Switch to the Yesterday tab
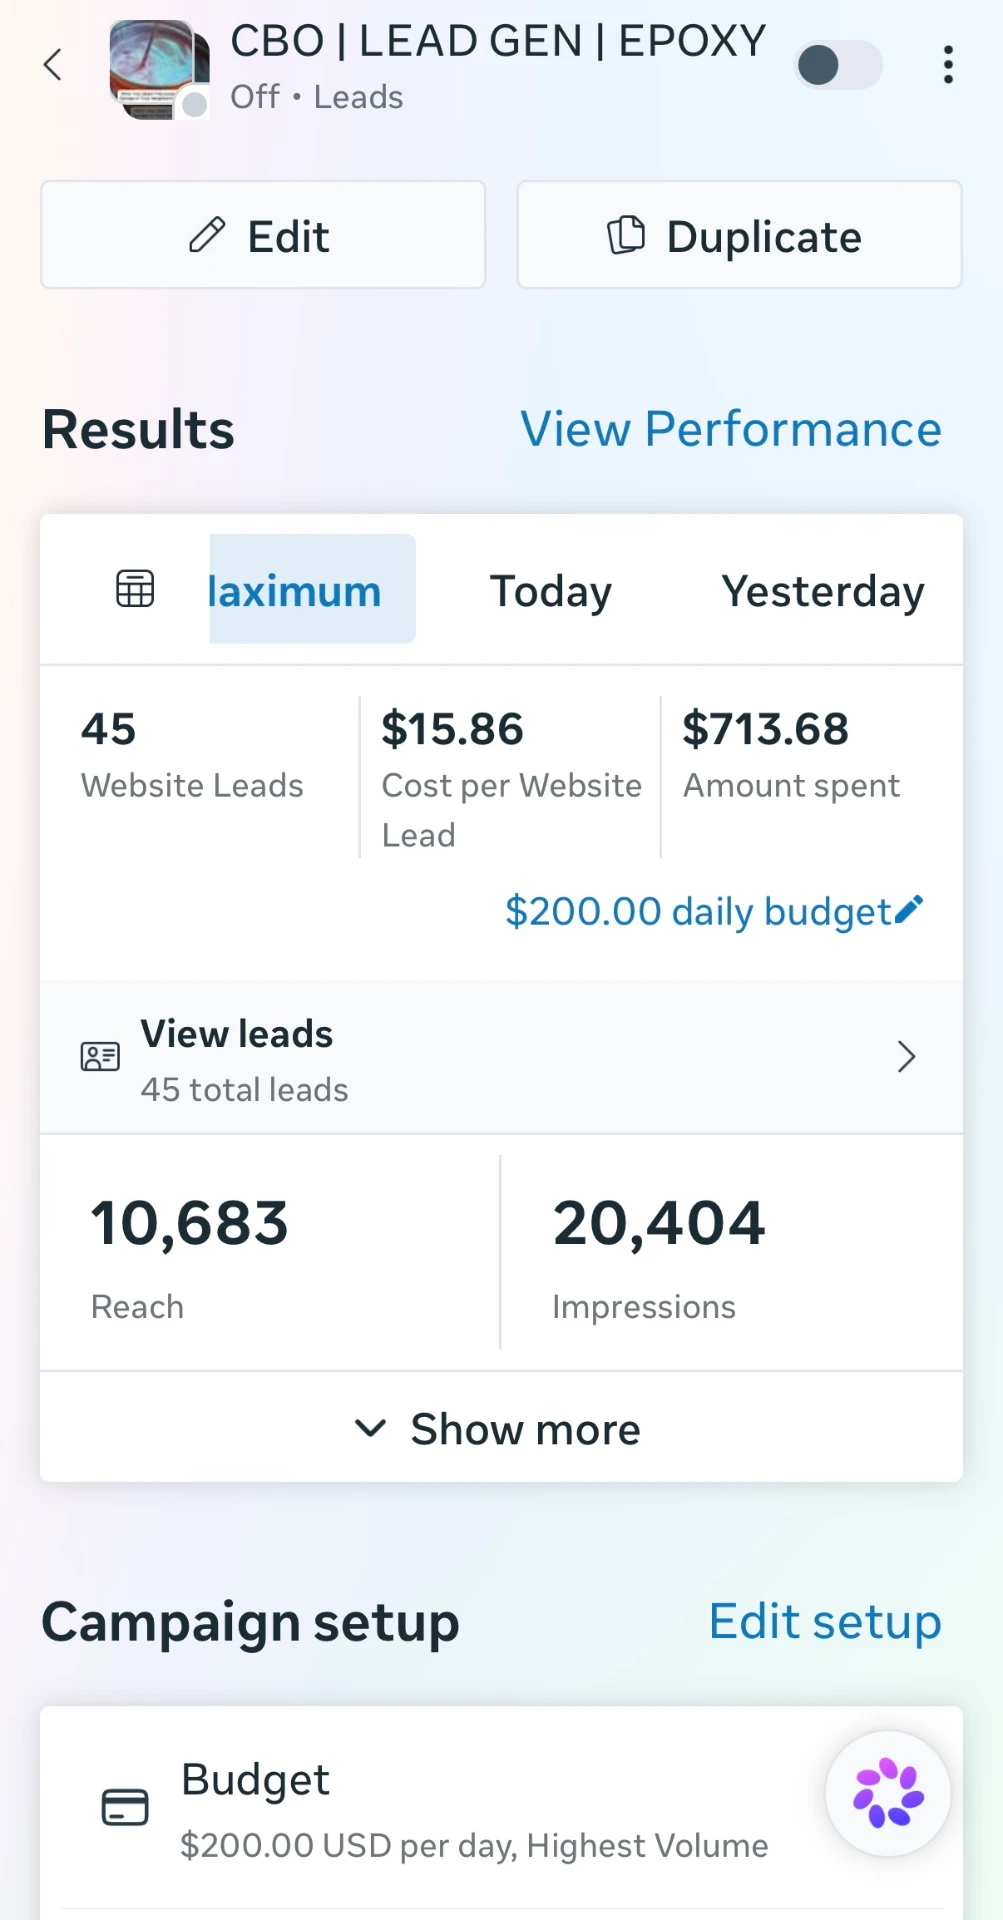Image resolution: width=1003 pixels, height=1920 pixels. point(823,591)
